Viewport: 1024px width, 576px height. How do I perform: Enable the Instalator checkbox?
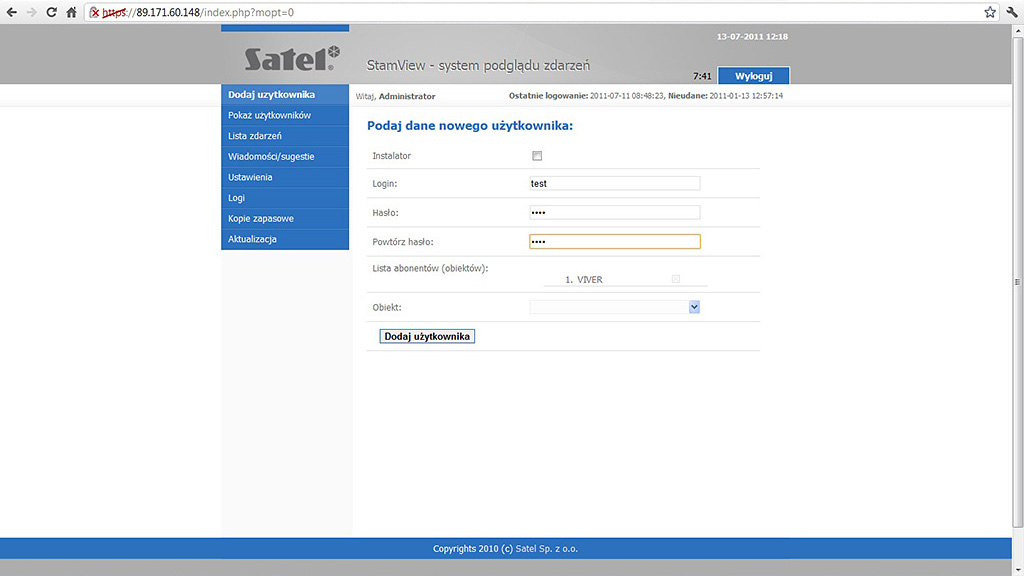point(537,156)
